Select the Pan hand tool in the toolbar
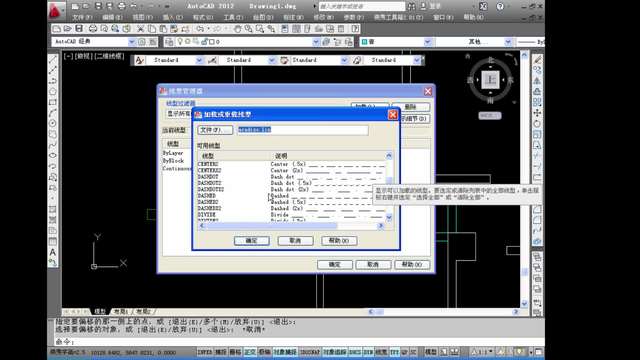Viewport: 640px width, 360px height. coord(238,29)
